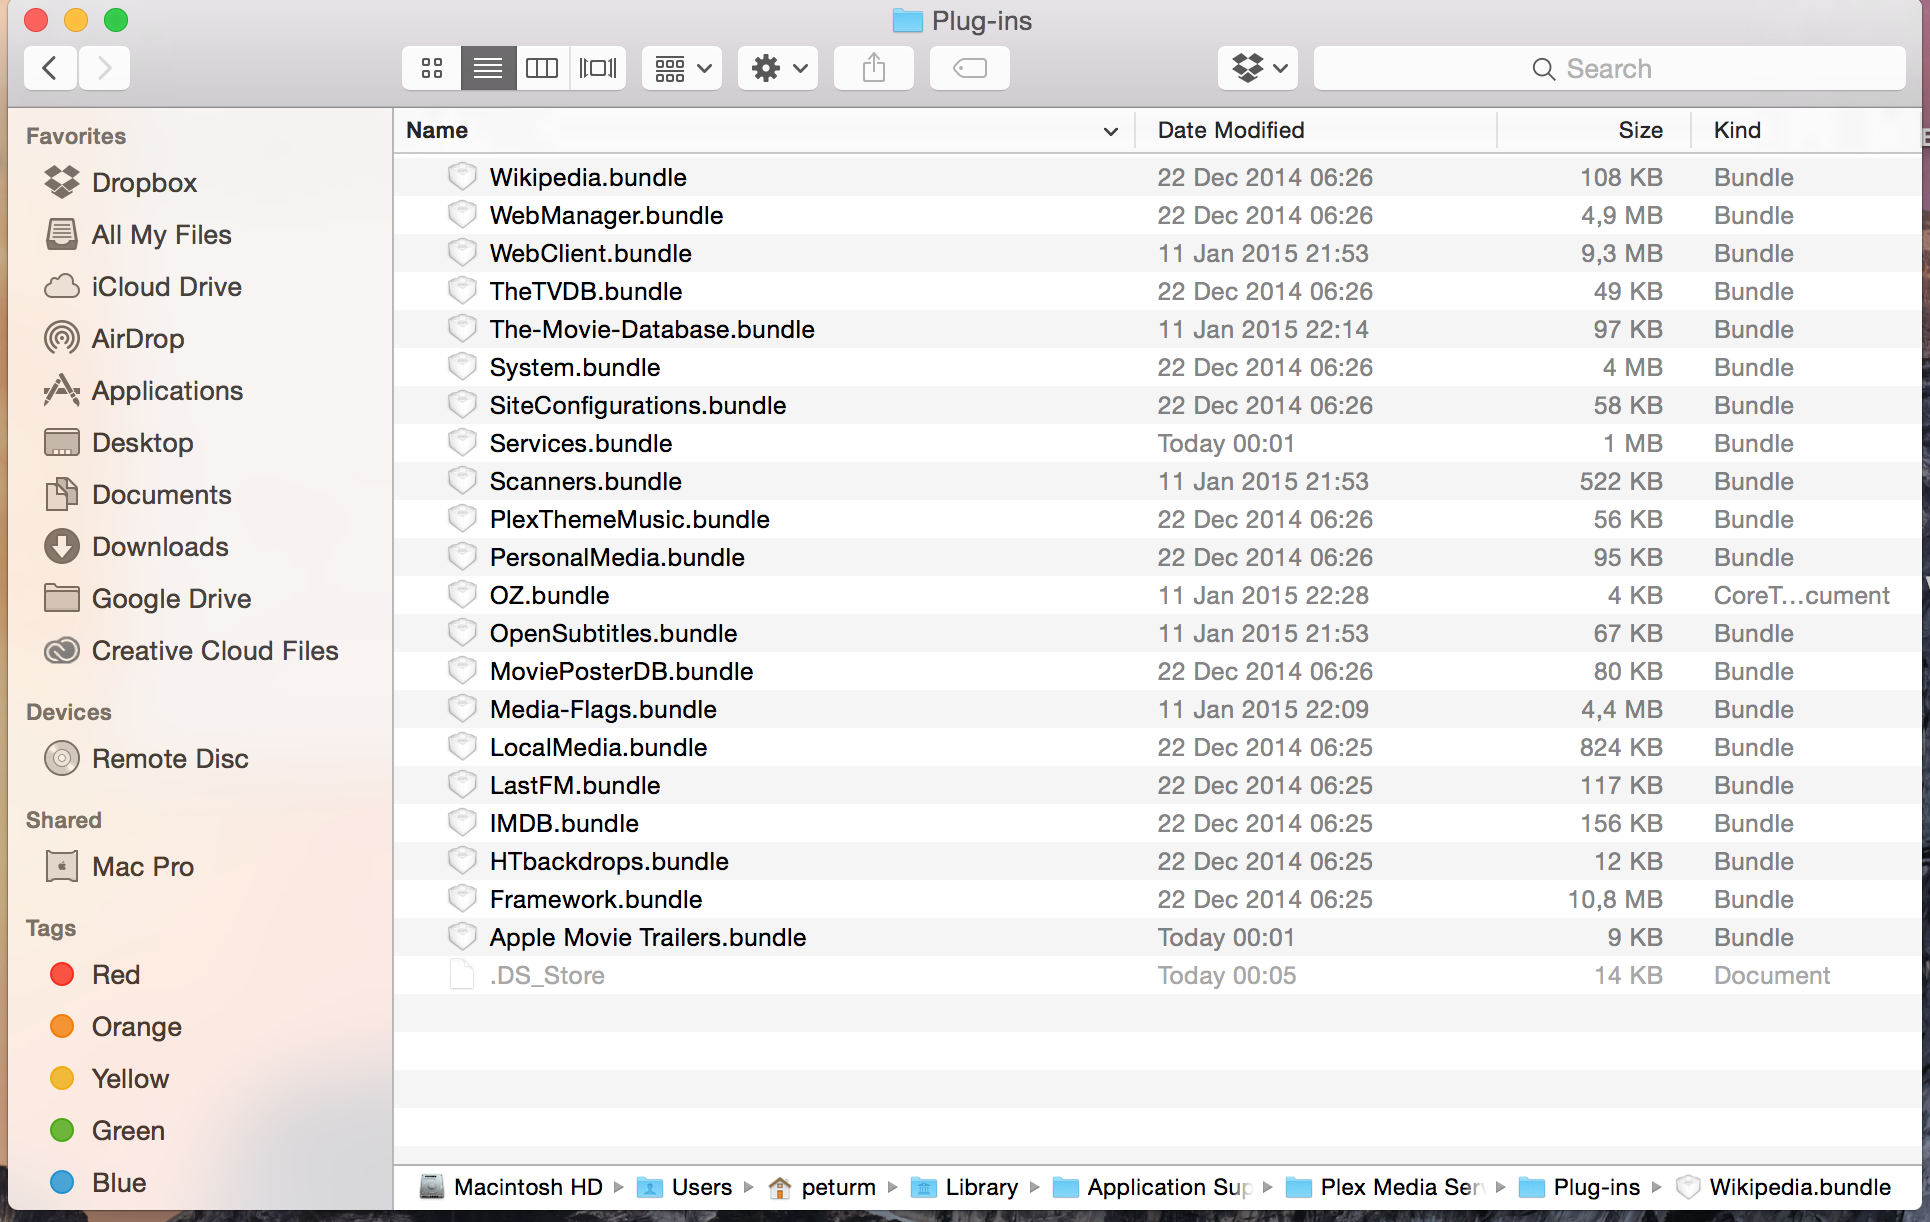
Task: Select Remote Disc under Devices
Action: 170,758
